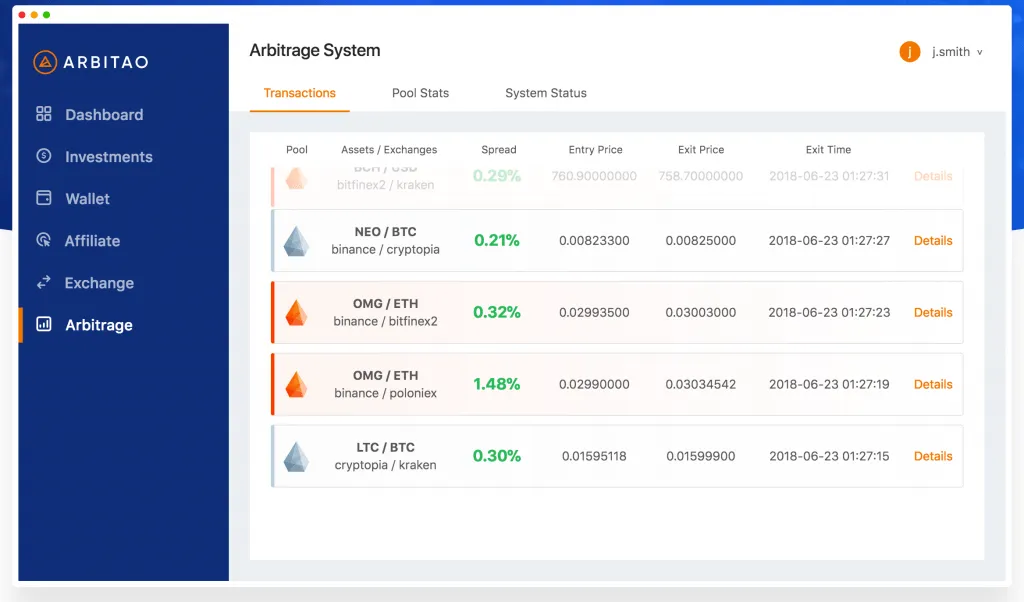Click the NEO / BTC pool crystal icon
Screen dimensions: 1024x602
pyautogui.click(x=296, y=241)
